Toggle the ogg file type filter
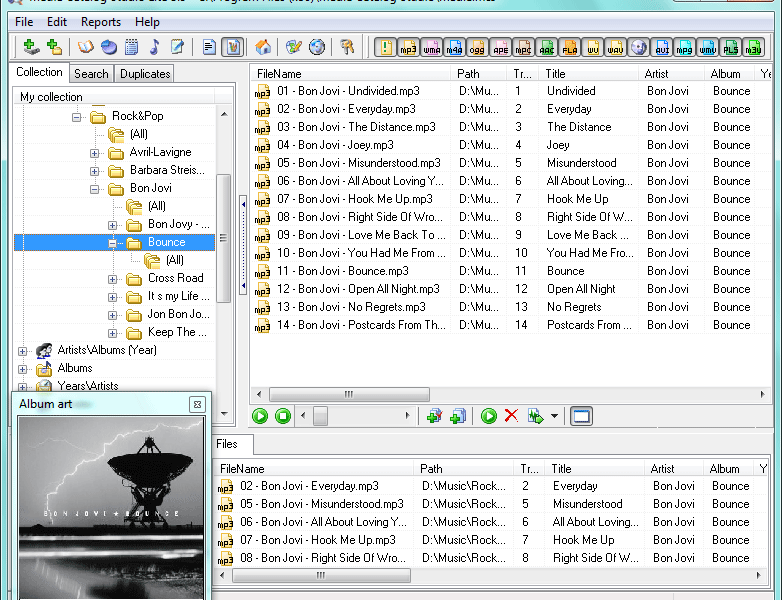The width and height of the screenshot is (782, 600). click(477, 47)
